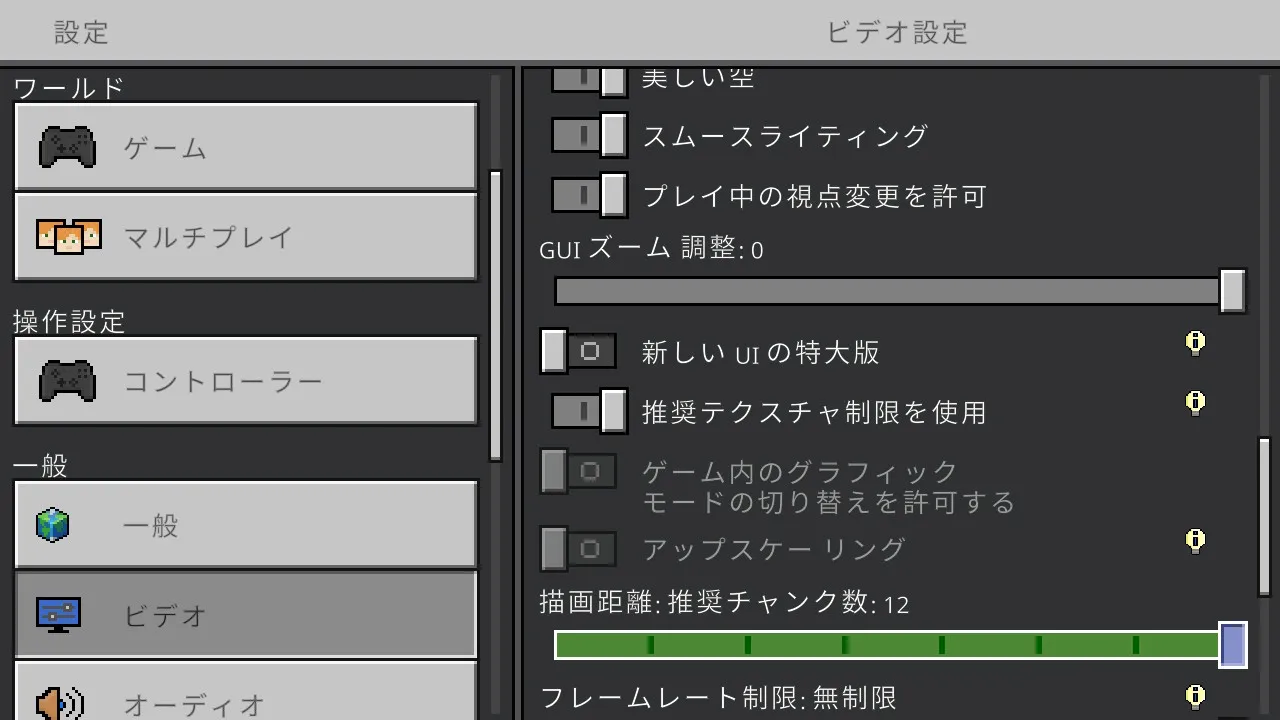This screenshot has width=1280, height=720.
Task: Click the speaker icon beside オーディオ
Action: 60,702
